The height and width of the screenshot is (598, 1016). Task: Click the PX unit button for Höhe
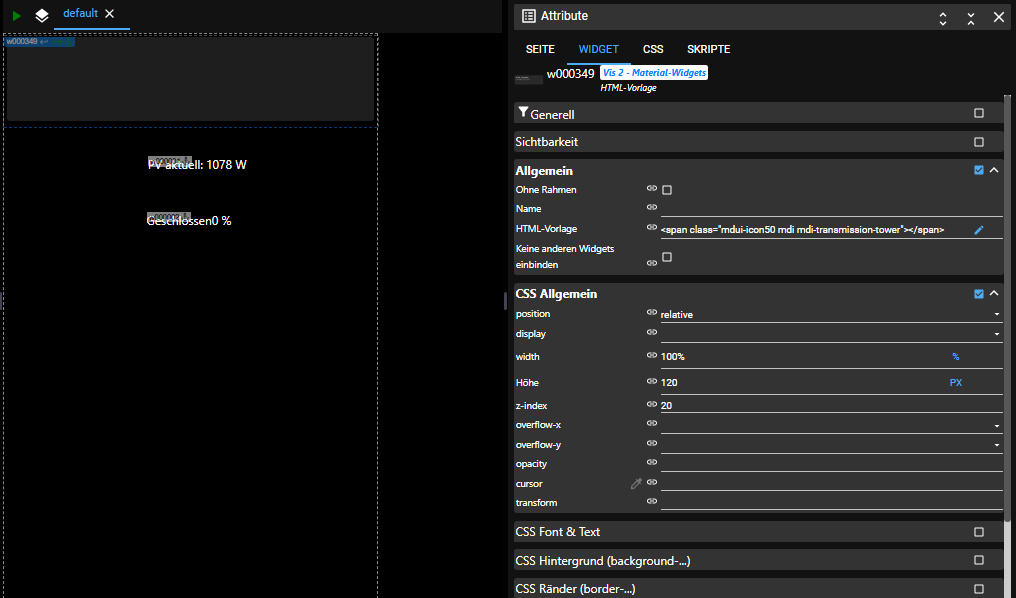tap(955, 382)
